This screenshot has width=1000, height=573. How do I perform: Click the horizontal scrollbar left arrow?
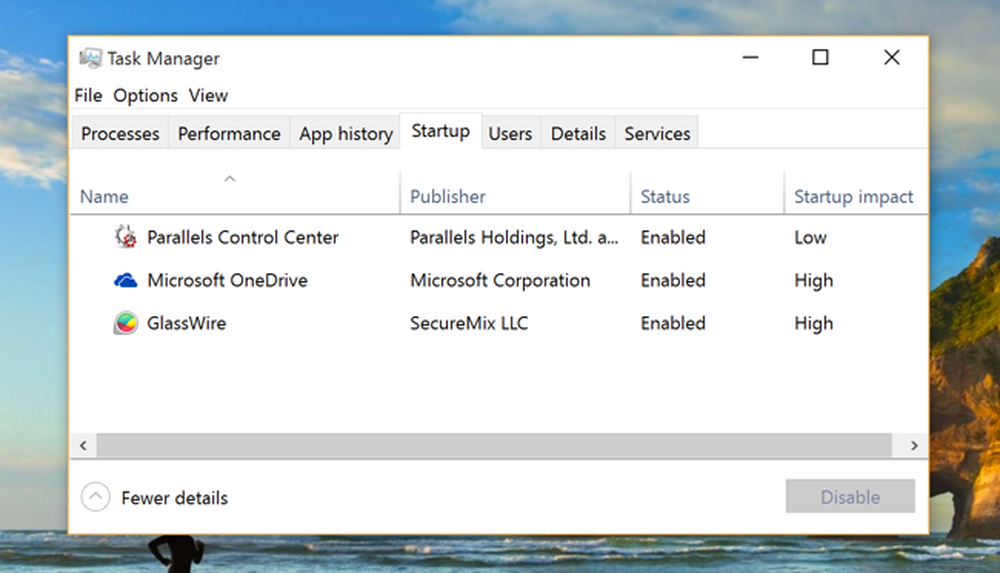click(84, 445)
